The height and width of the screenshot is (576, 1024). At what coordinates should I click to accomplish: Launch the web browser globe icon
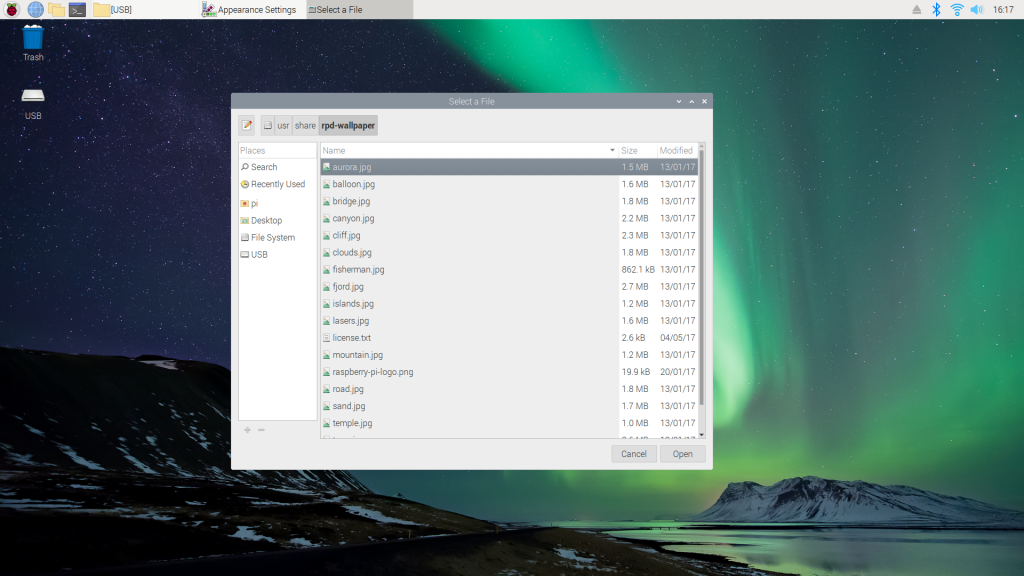pyautogui.click(x=35, y=9)
